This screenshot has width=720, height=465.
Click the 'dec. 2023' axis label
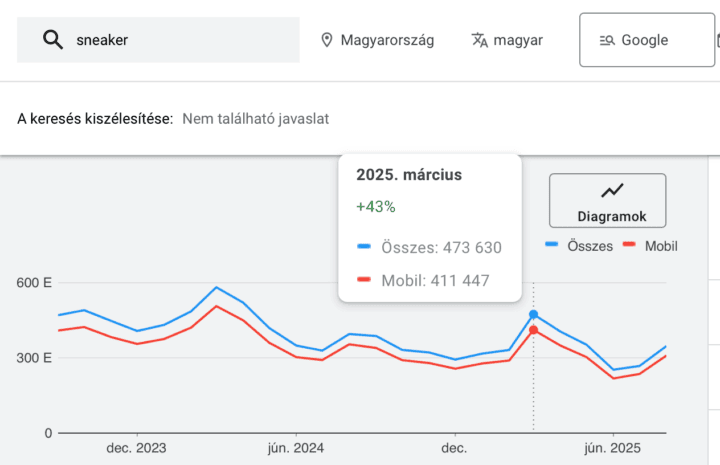point(137,447)
